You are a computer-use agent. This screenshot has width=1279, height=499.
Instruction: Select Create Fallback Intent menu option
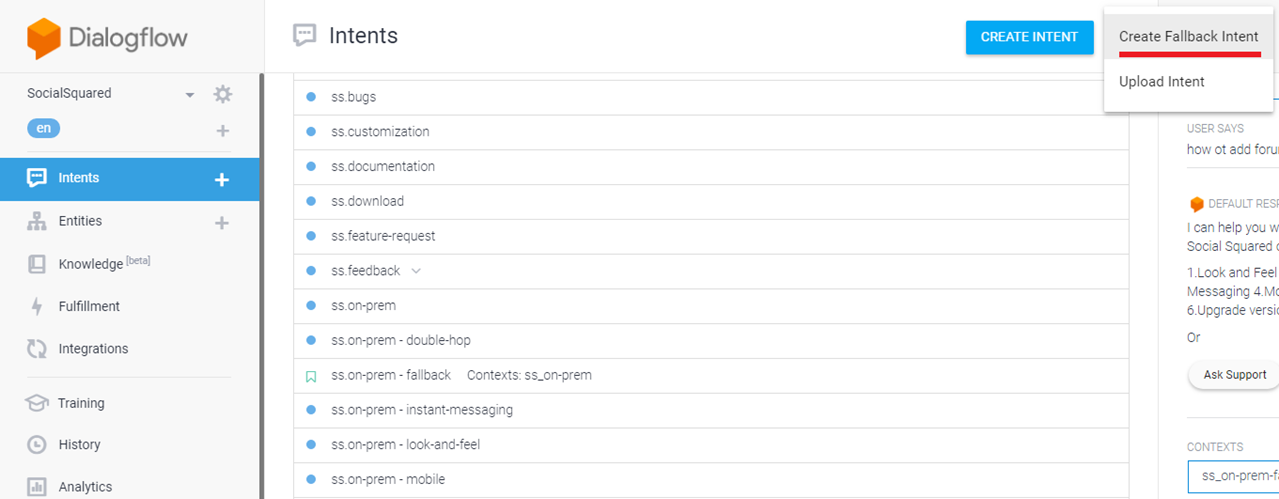1188,36
